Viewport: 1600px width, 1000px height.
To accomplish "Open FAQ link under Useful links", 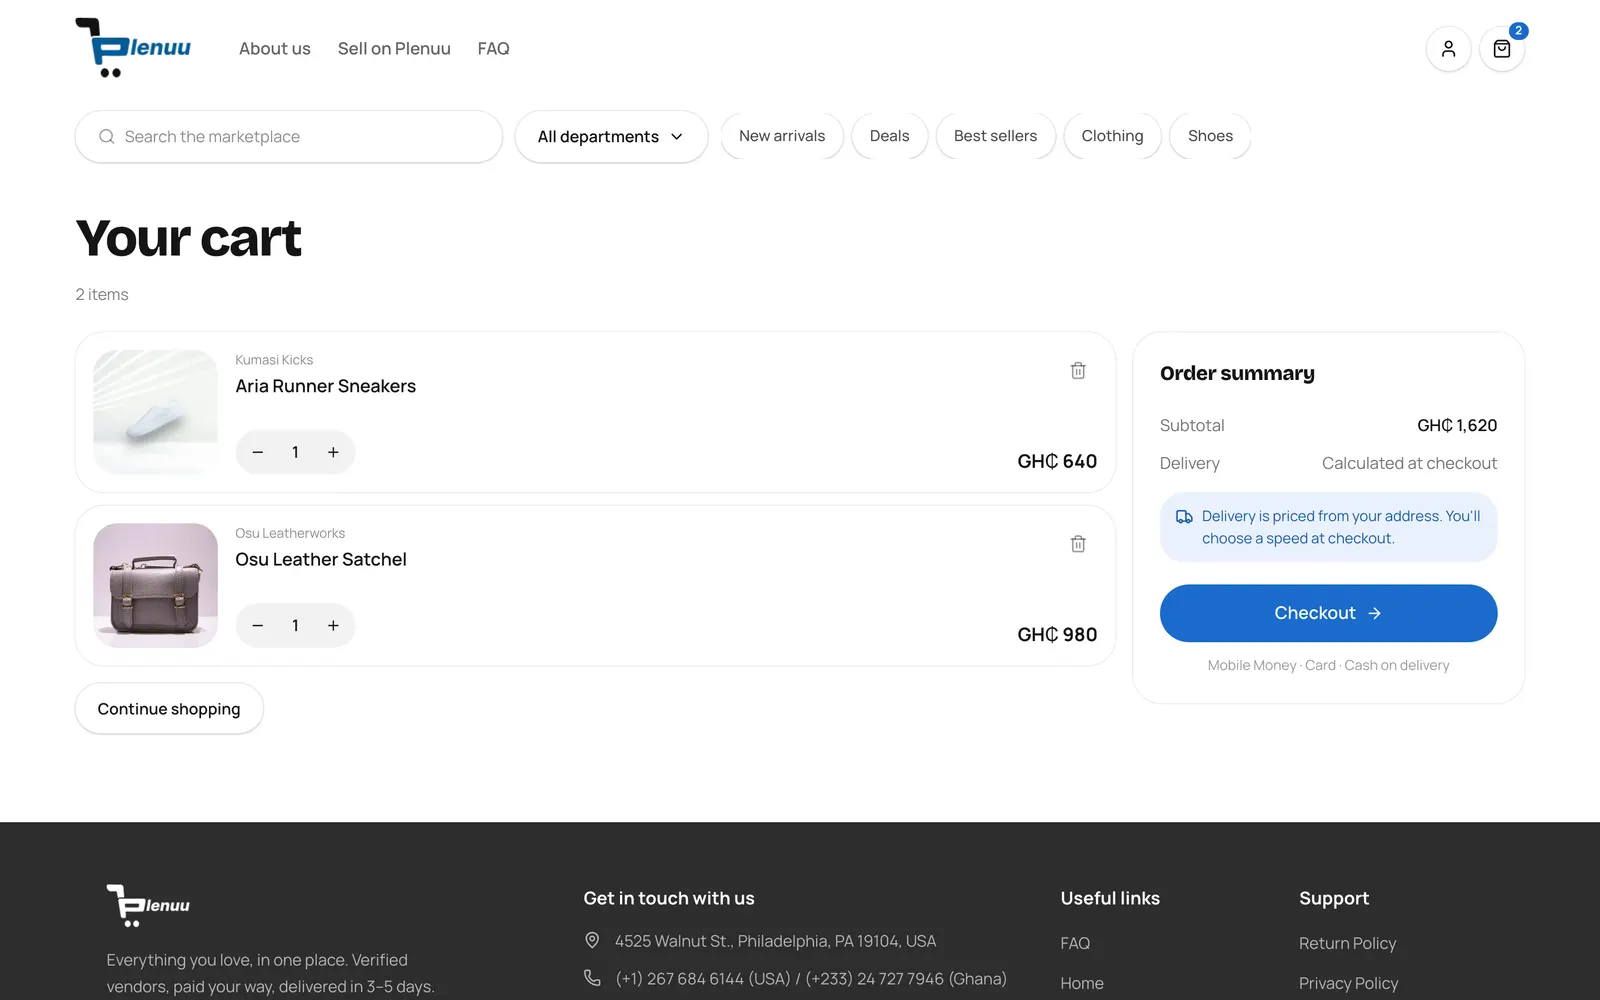I will click(1075, 943).
